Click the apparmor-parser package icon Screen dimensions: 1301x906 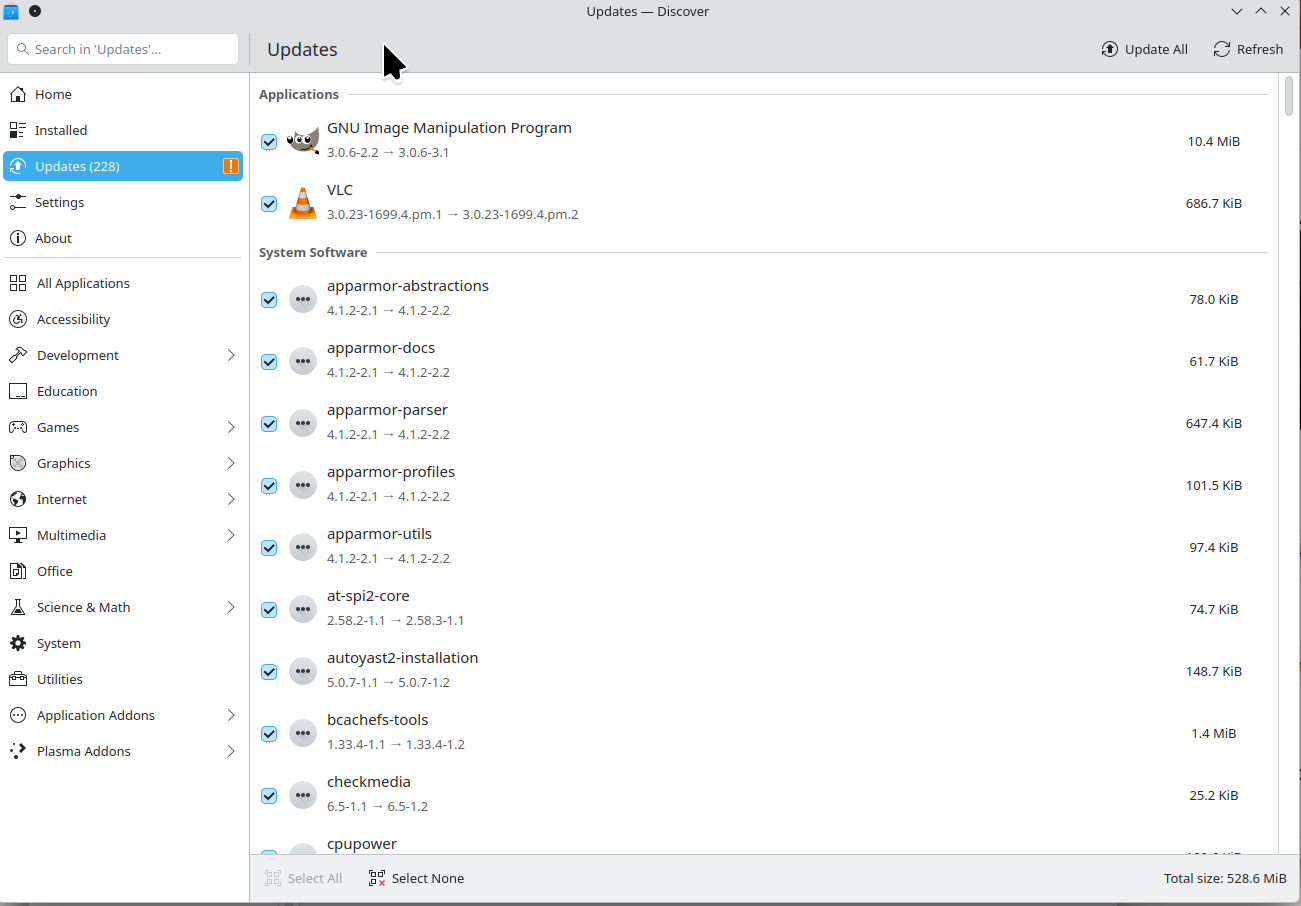click(303, 423)
